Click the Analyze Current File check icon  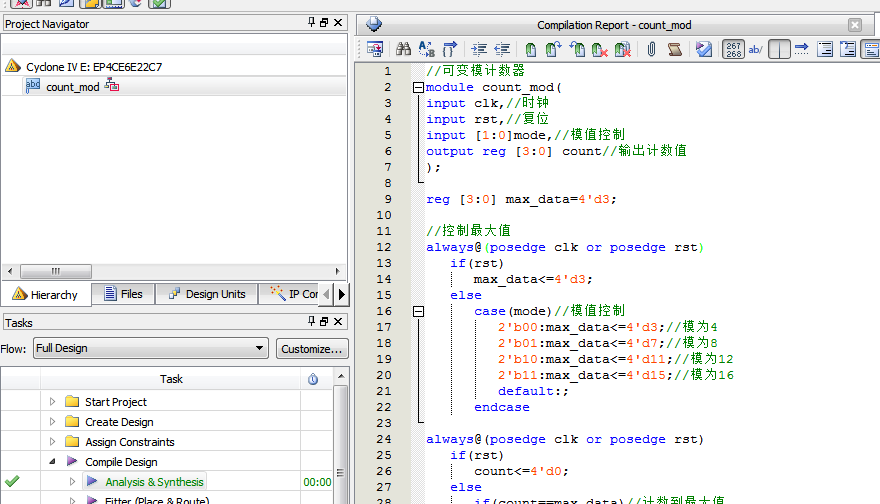pyautogui.click(x=704, y=49)
